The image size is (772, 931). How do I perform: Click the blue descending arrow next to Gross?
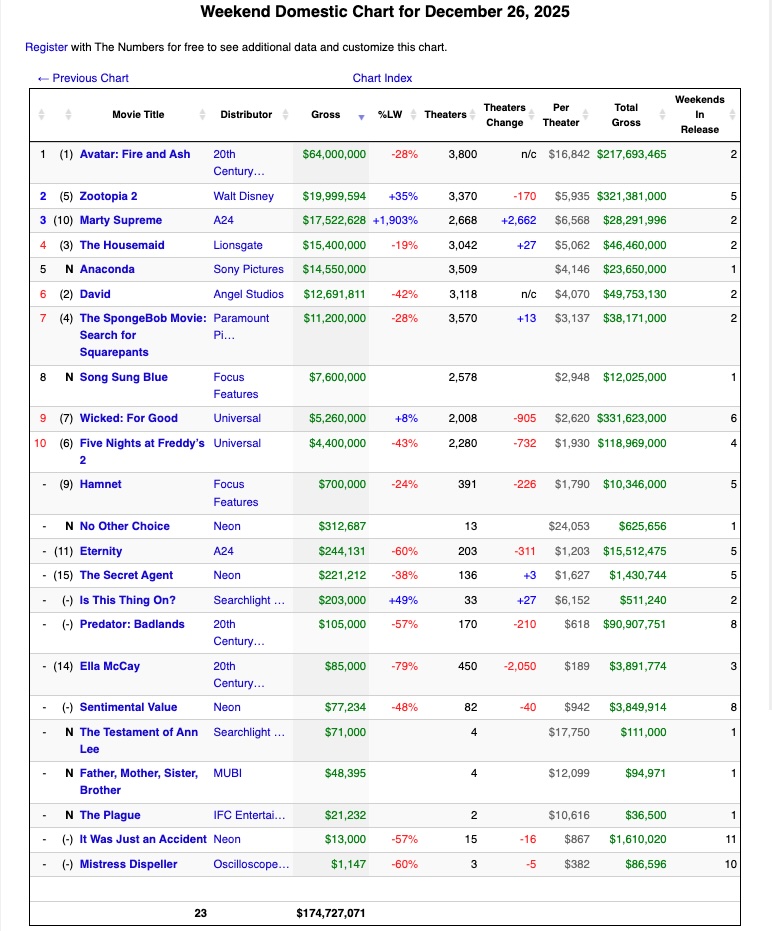point(361,118)
